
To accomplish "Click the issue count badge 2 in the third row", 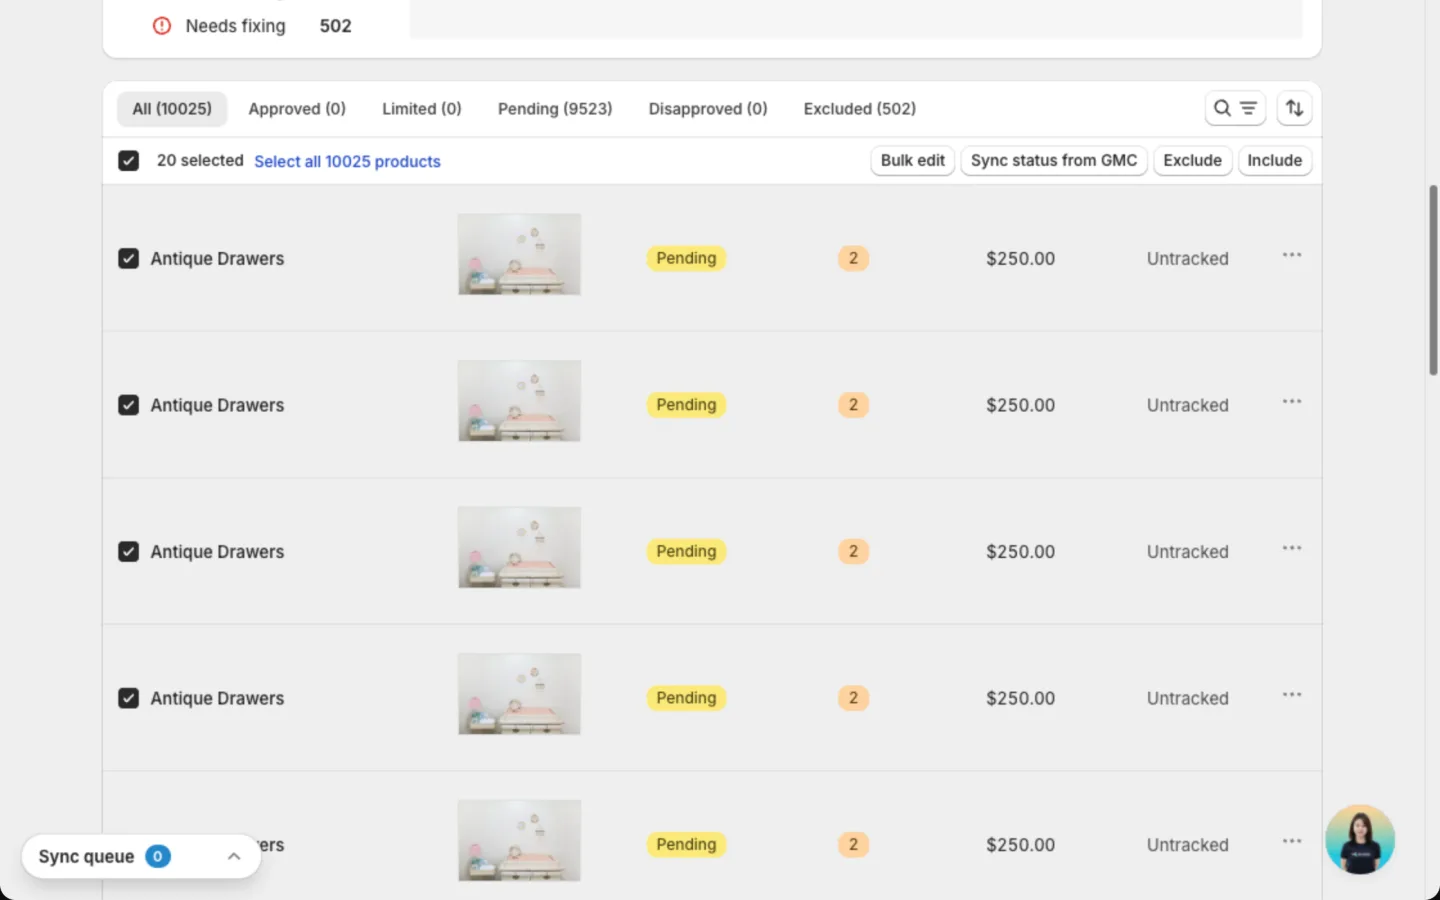I will click(x=853, y=551).
